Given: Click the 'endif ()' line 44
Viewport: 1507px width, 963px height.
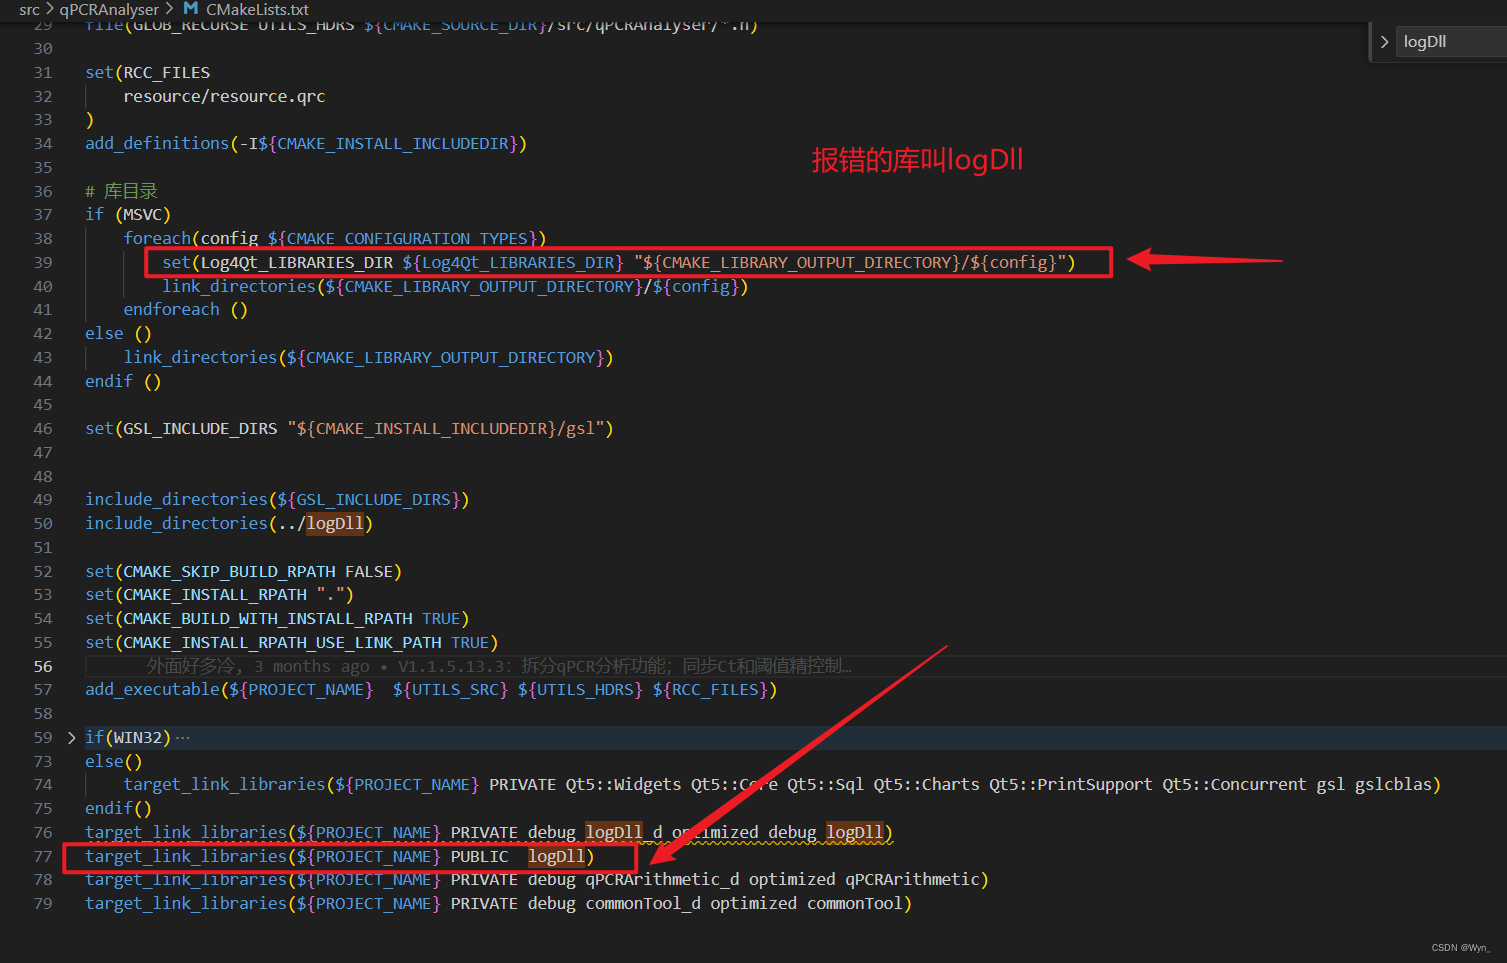Looking at the screenshot, I should coord(123,381).
